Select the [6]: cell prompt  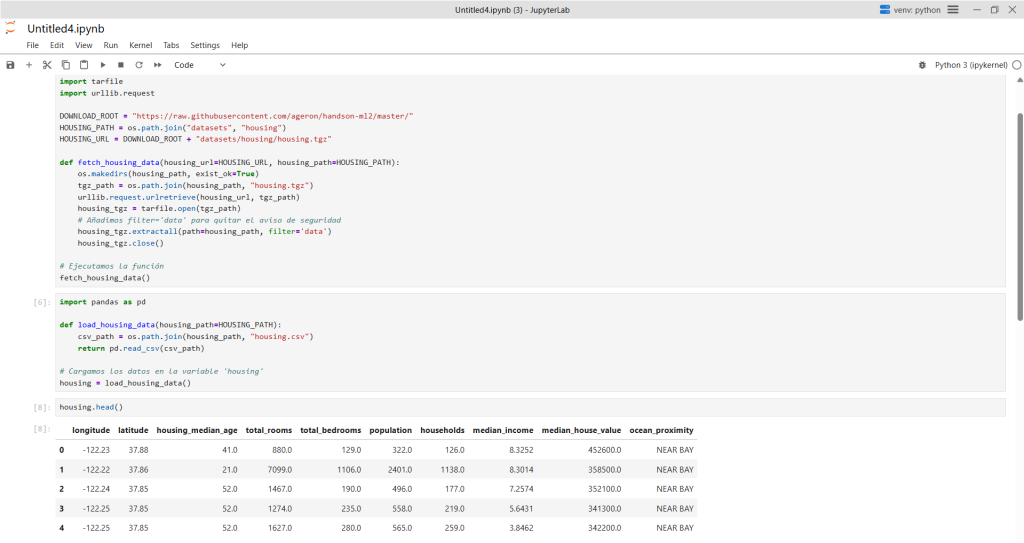[x=41, y=302]
